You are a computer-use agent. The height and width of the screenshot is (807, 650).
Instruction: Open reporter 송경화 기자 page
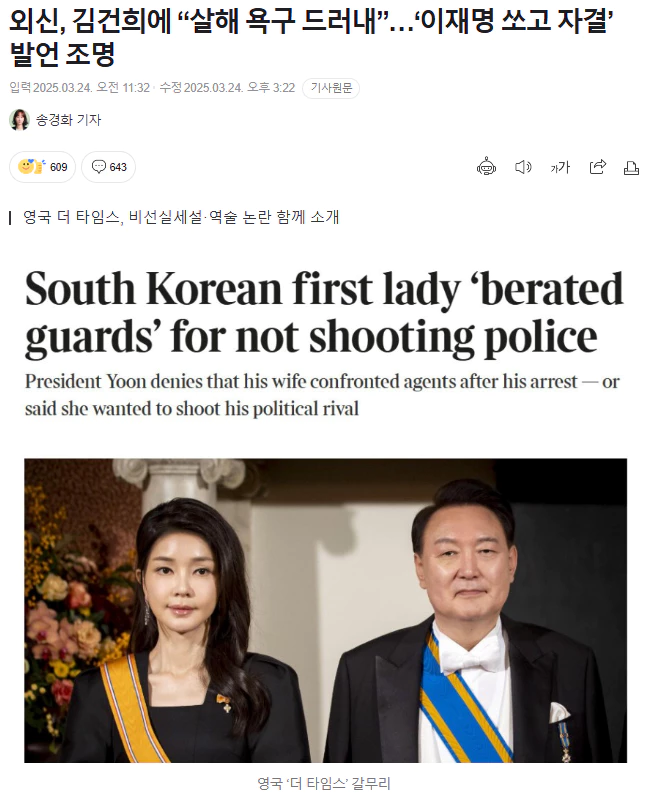tap(68, 120)
